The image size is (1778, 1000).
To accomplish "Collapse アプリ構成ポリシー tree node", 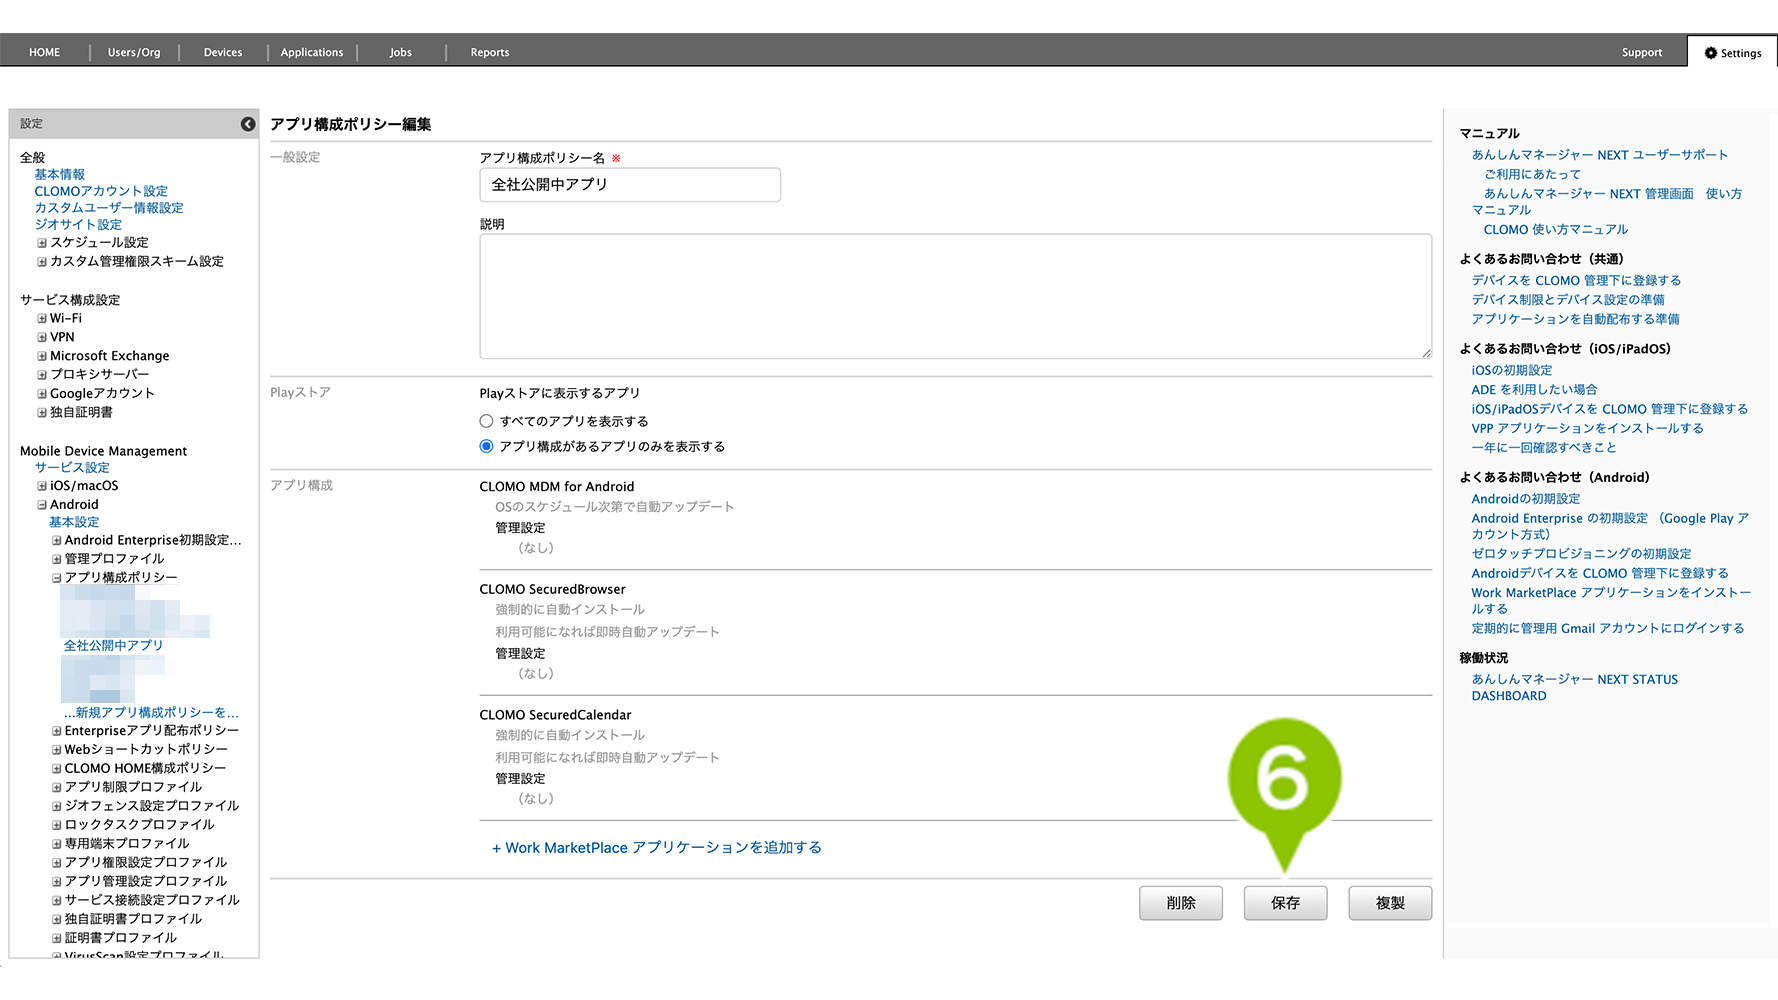I will click(57, 578).
